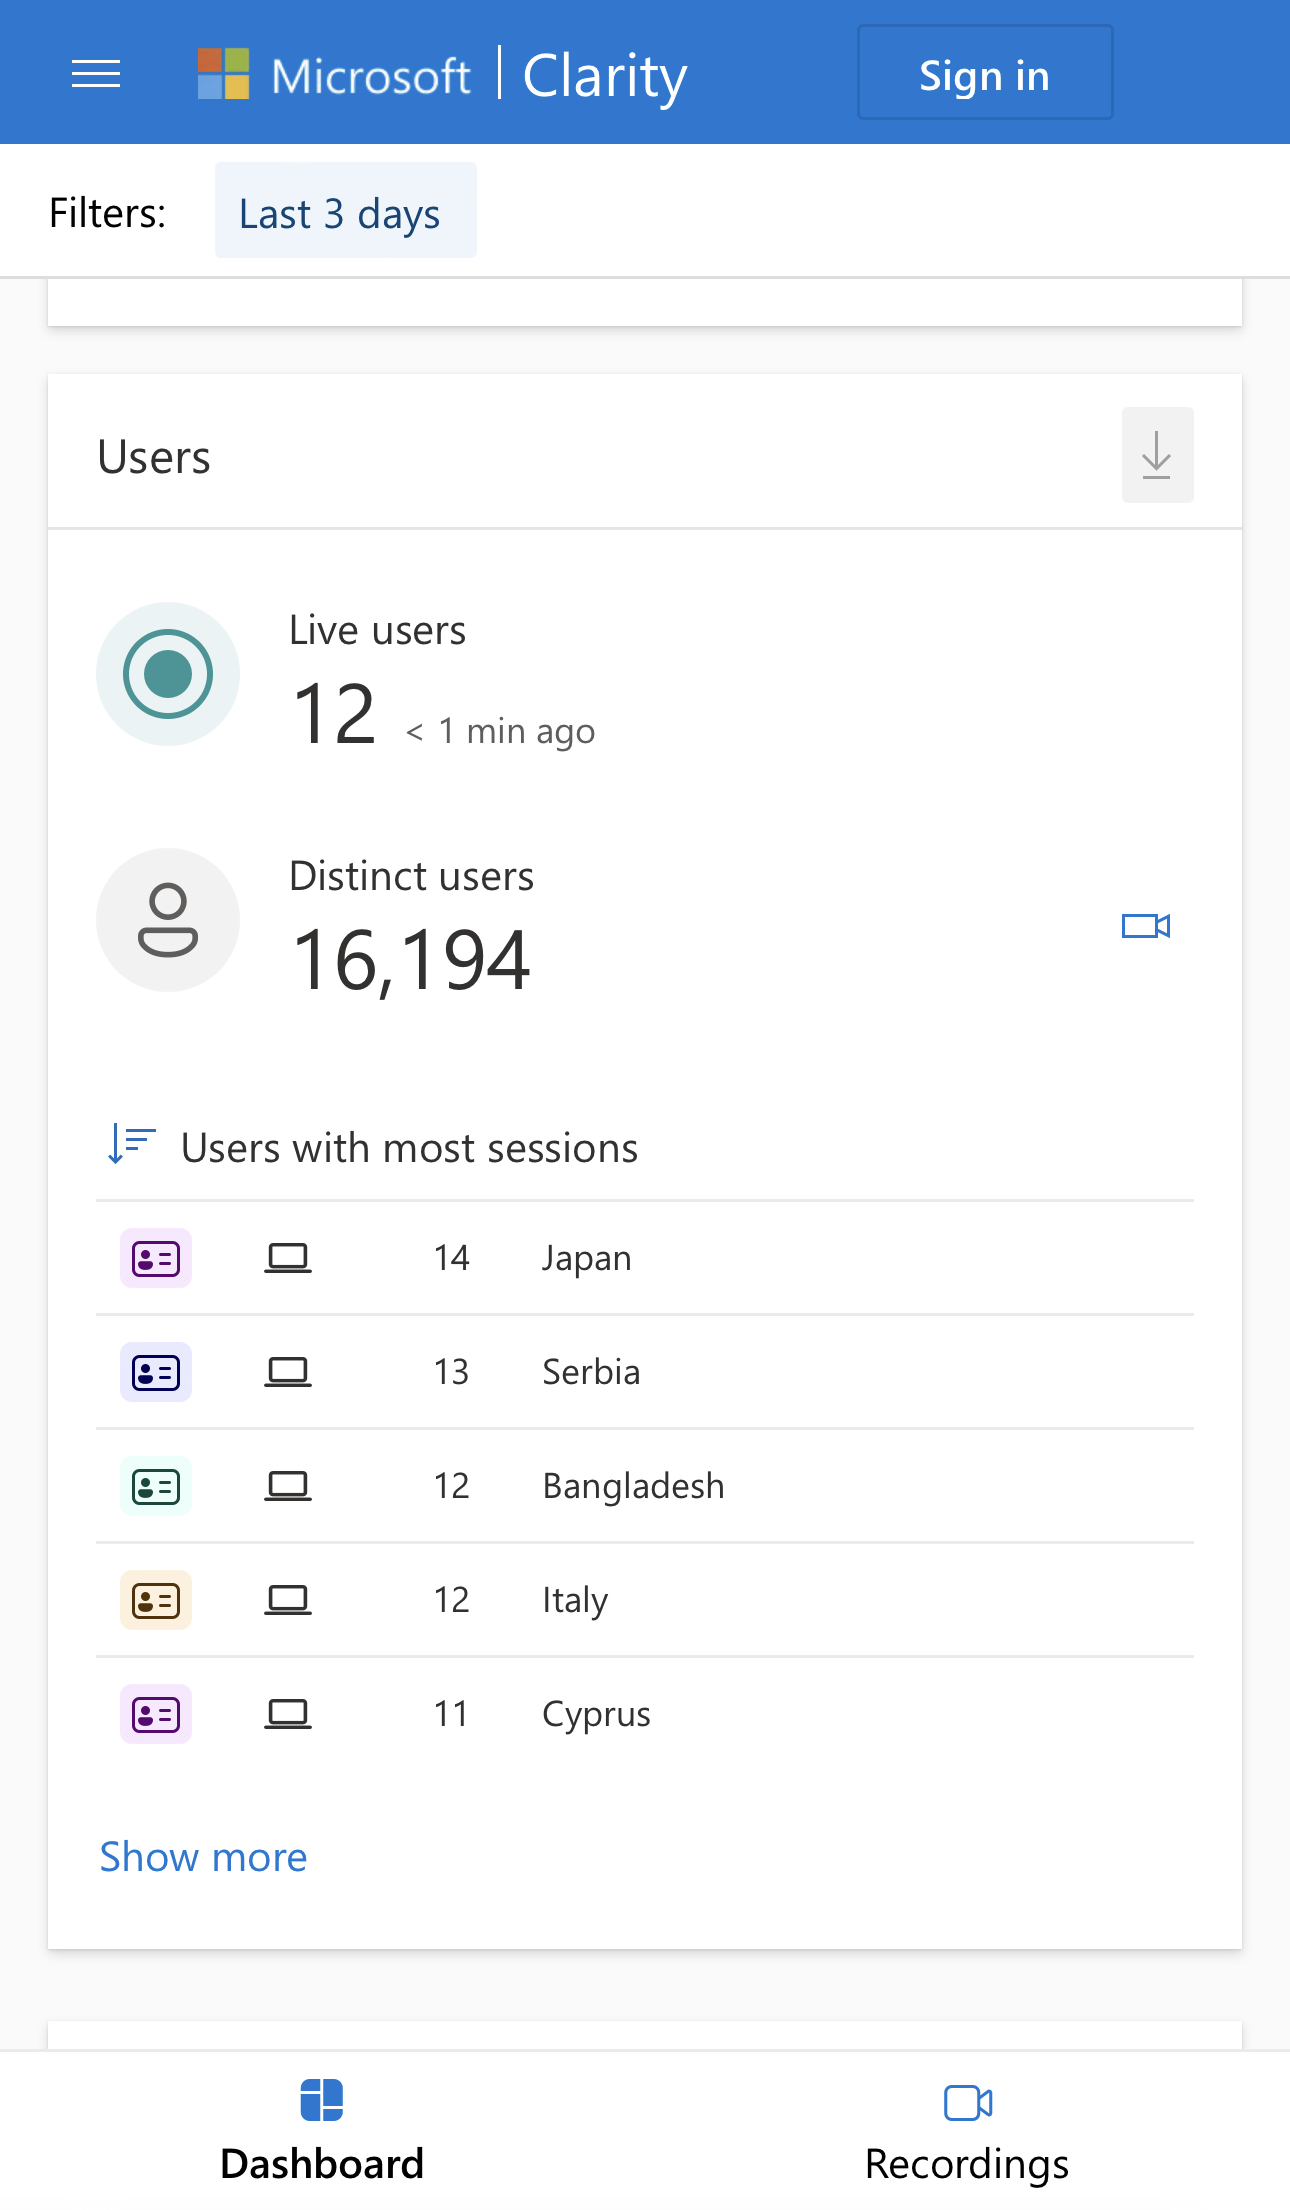Click the Bangladesh user's ID card icon
This screenshot has height=2210, width=1290.
coord(156,1486)
